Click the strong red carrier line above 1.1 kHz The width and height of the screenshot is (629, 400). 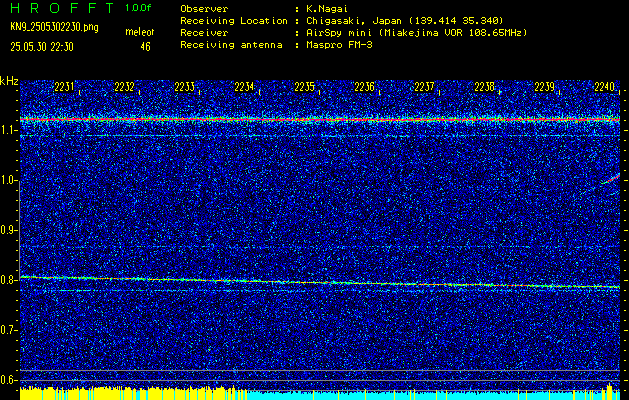(320, 120)
